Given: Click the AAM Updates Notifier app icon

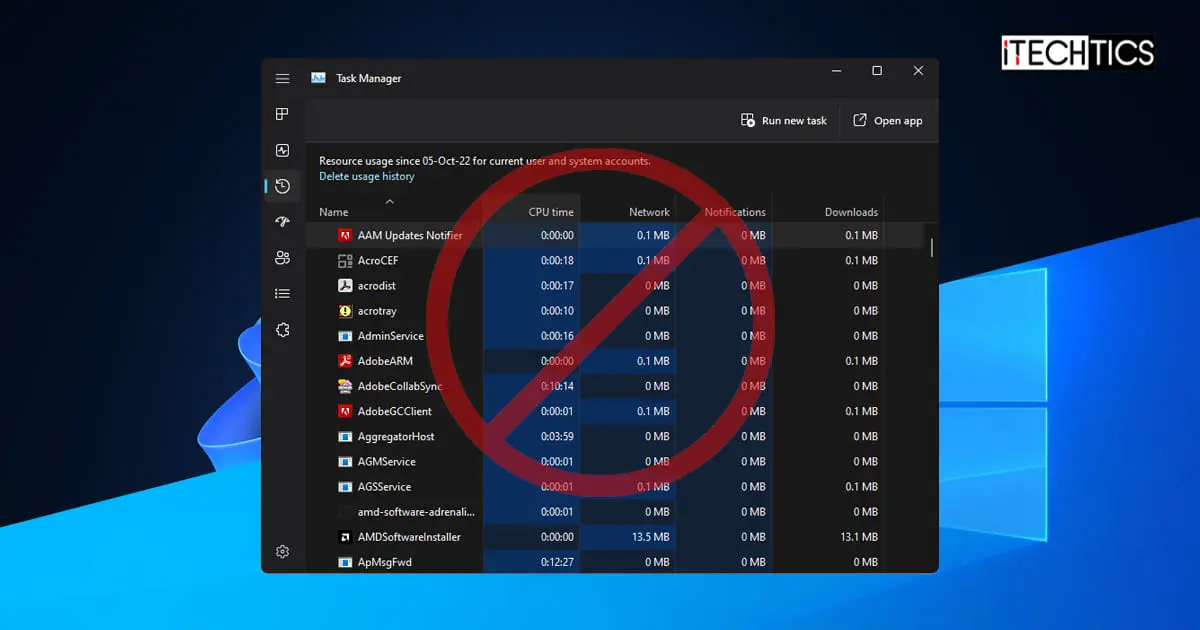Looking at the screenshot, I should coord(344,235).
